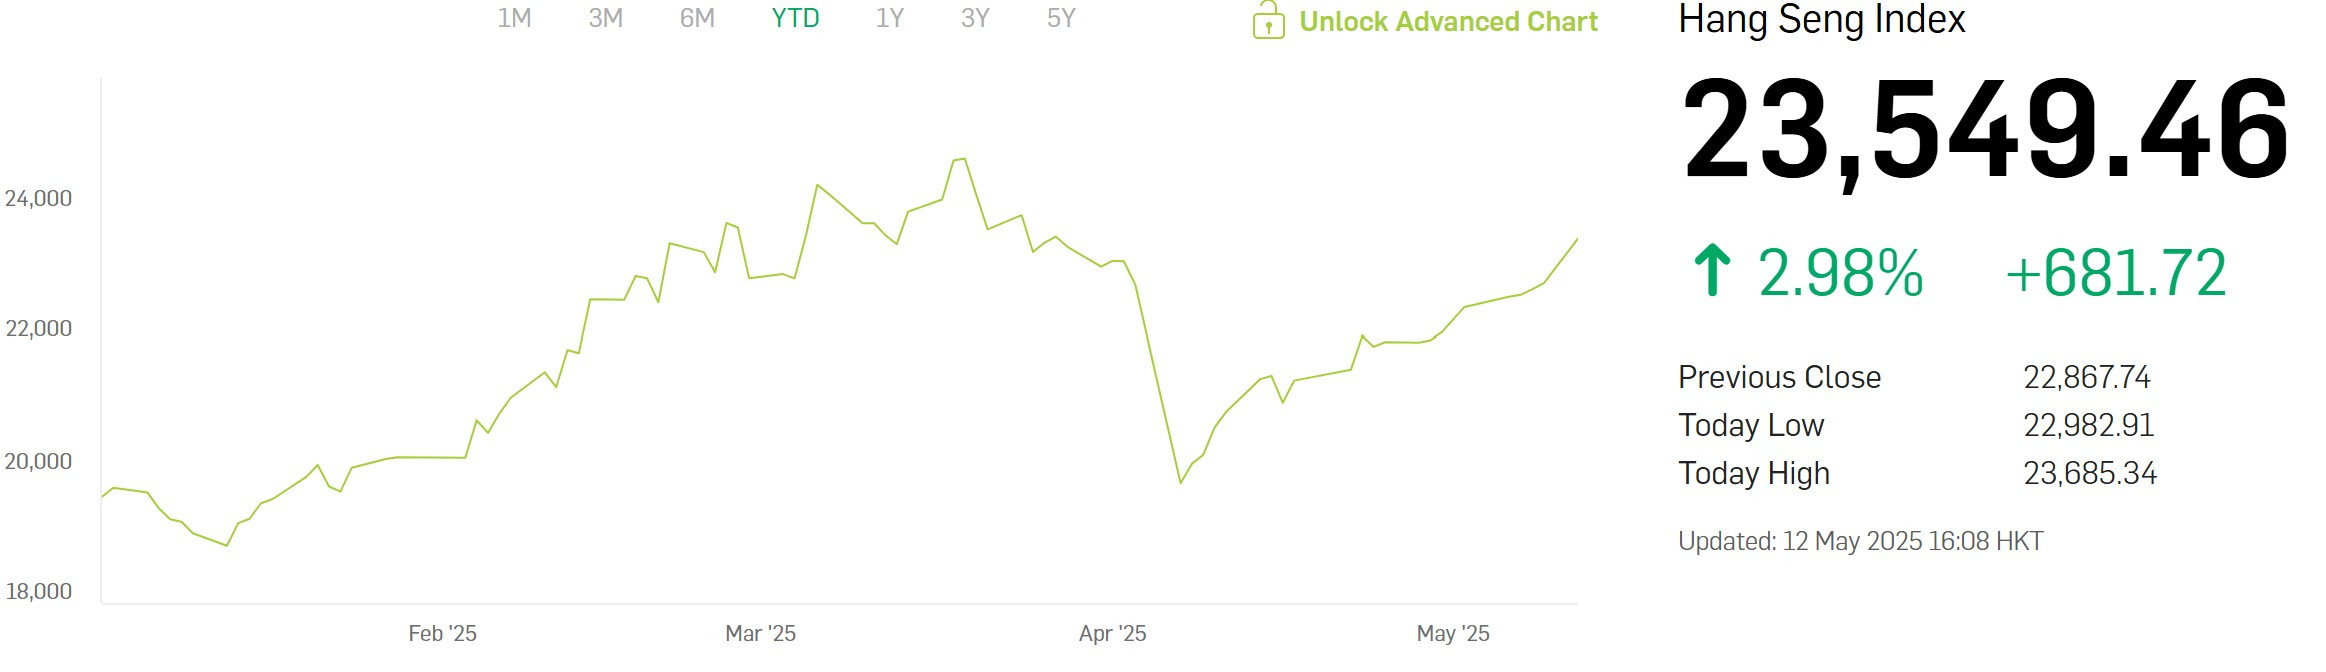This screenshot has height=672, width=2326.
Task: Click the Hang Seng Index title
Action: tap(1821, 19)
